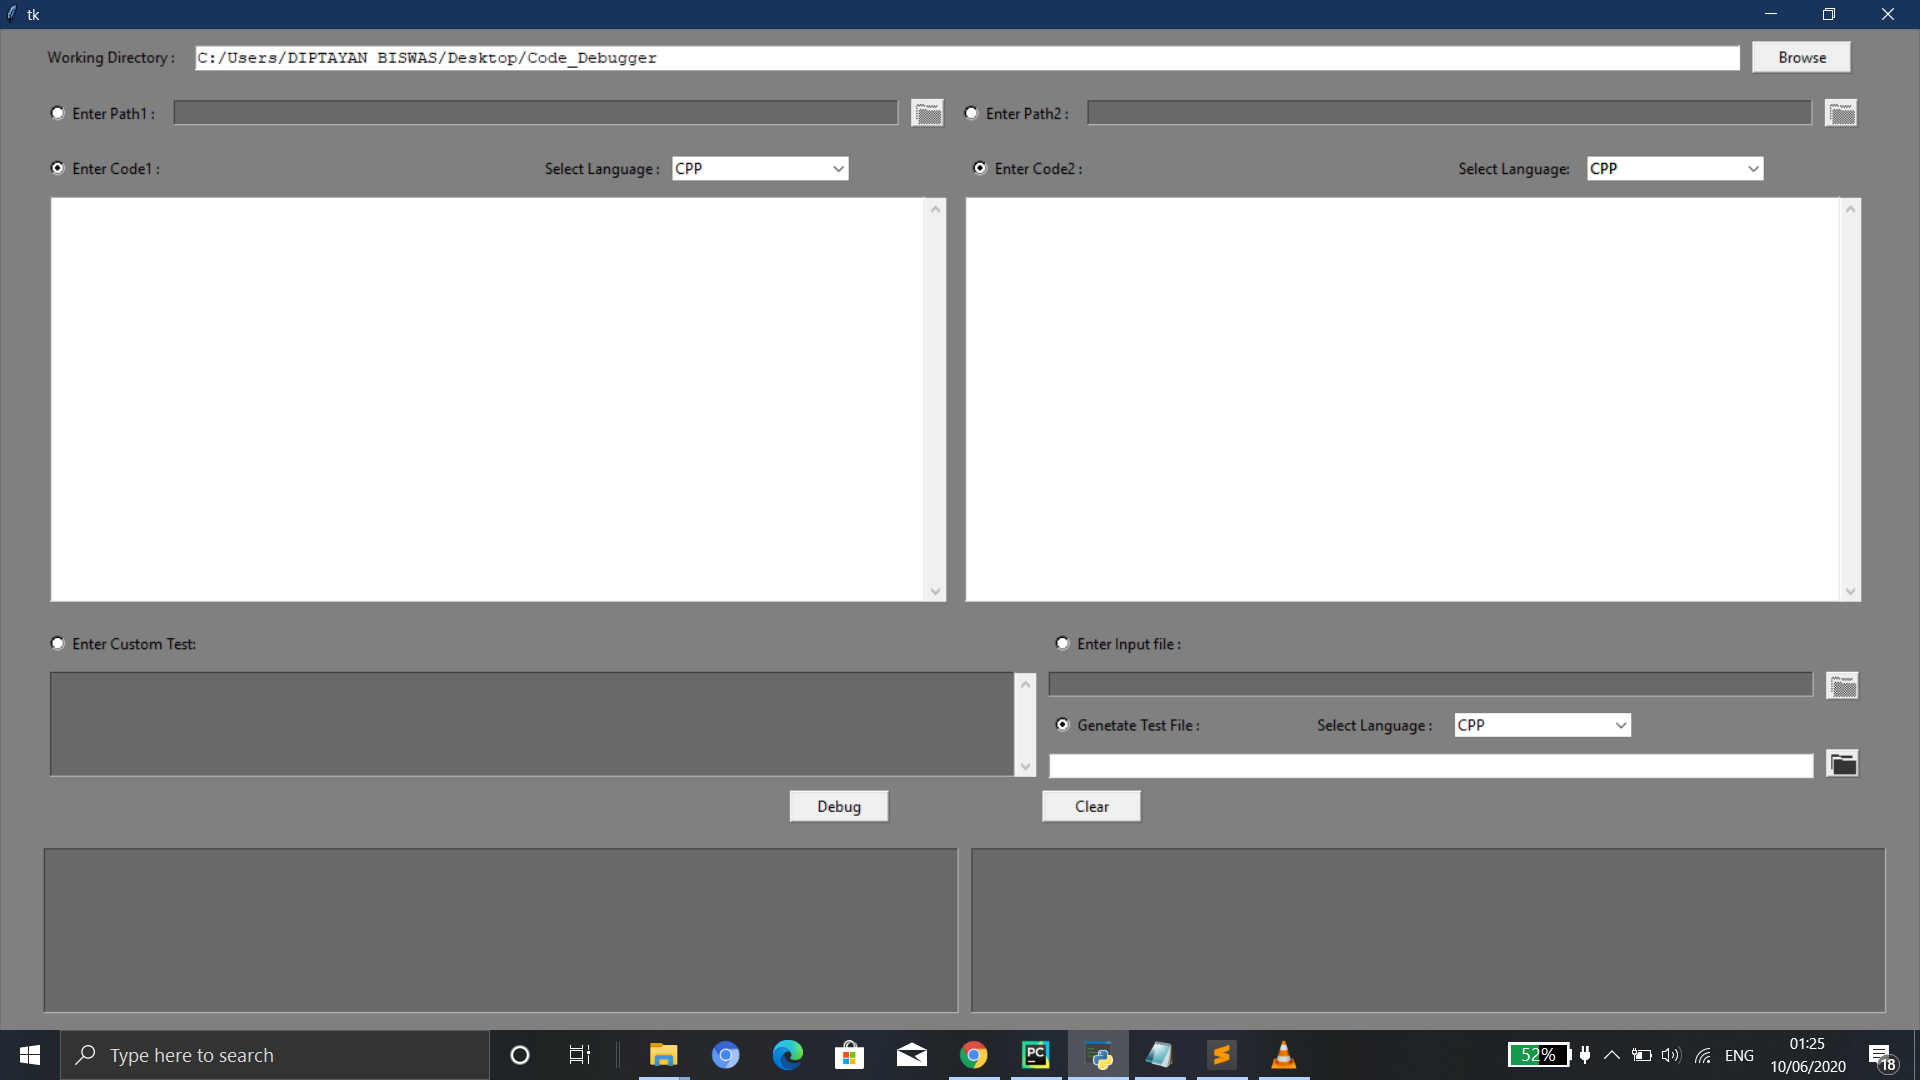Viewport: 1920px width, 1080px height.
Task: Click the Browse button for working directory
Action: tap(1801, 57)
